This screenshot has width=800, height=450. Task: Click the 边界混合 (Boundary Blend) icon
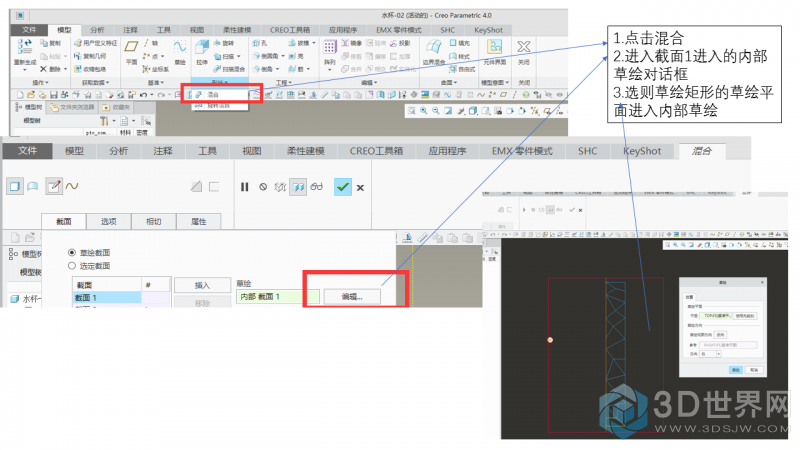434,47
